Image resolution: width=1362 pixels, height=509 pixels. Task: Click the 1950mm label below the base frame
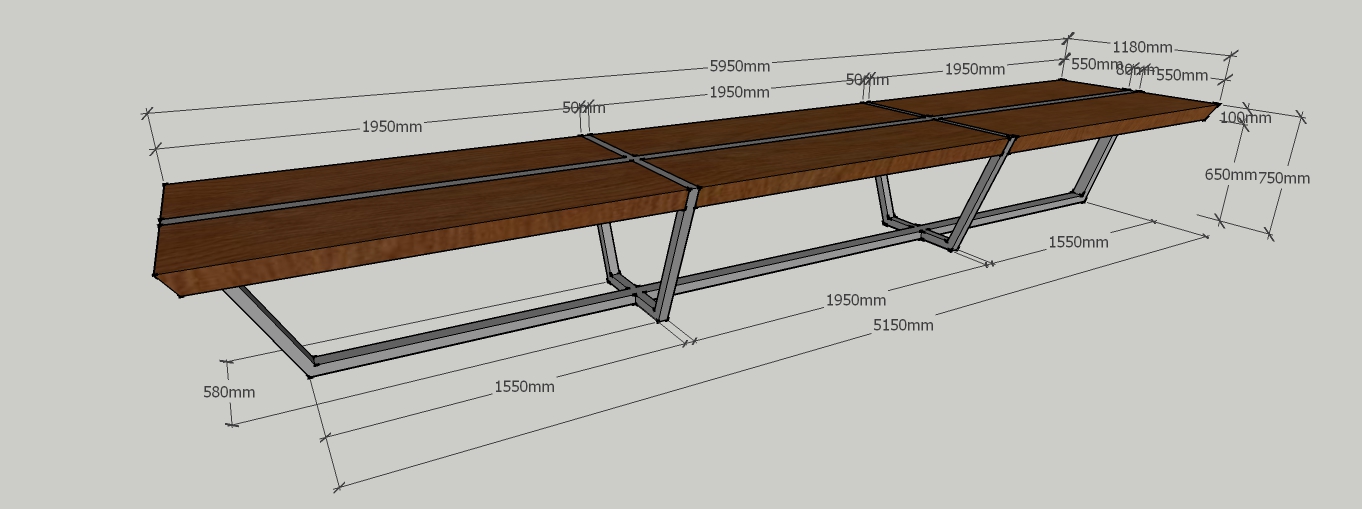pyautogui.click(x=855, y=300)
